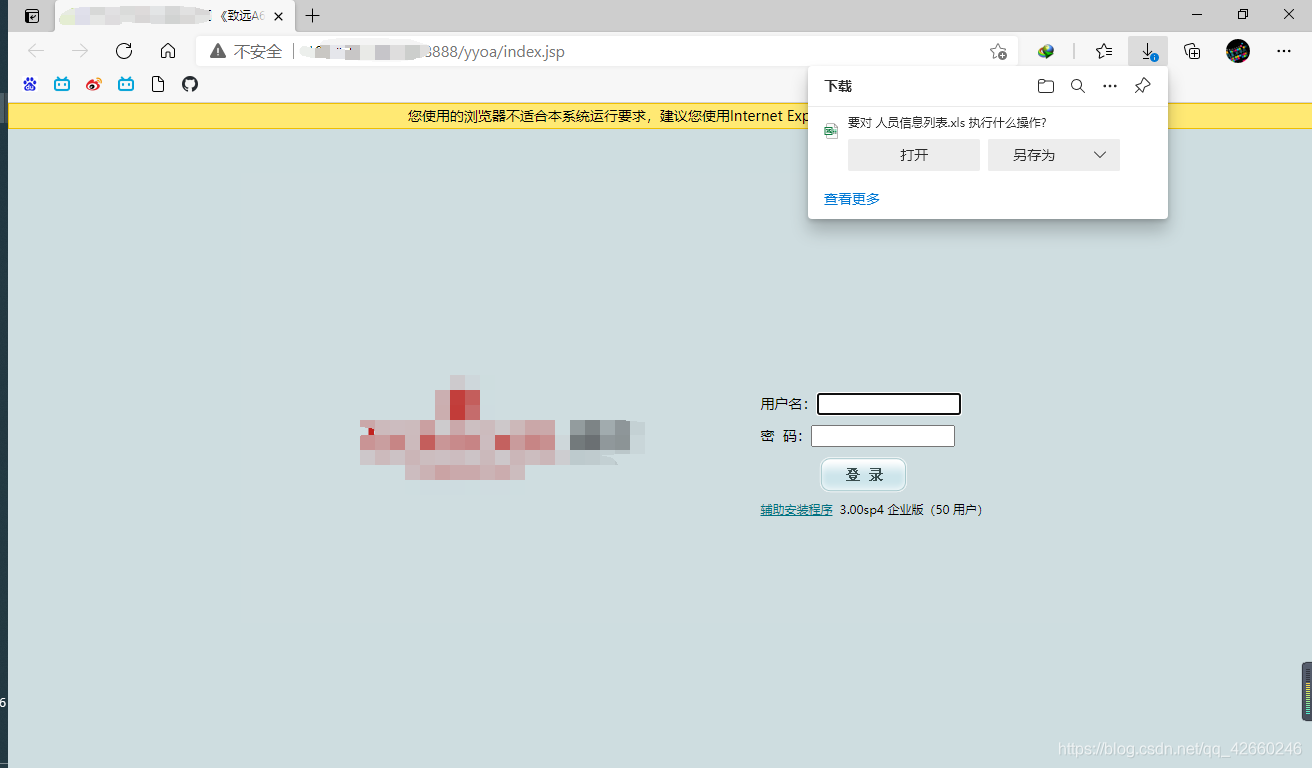Viewport: 1312px width, 768px height.
Task: Click the yellow browser warning banner text
Action: pyautogui.click(x=609, y=116)
